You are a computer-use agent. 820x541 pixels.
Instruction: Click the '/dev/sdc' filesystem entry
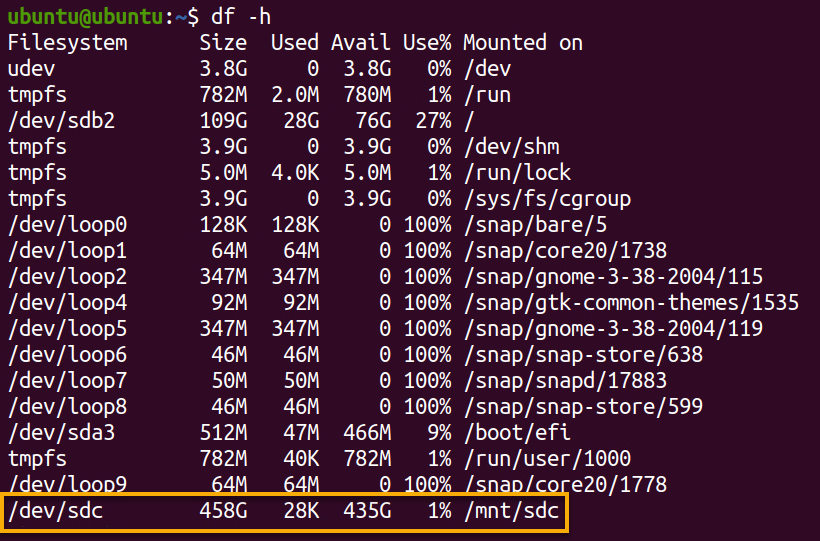click(x=55, y=511)
